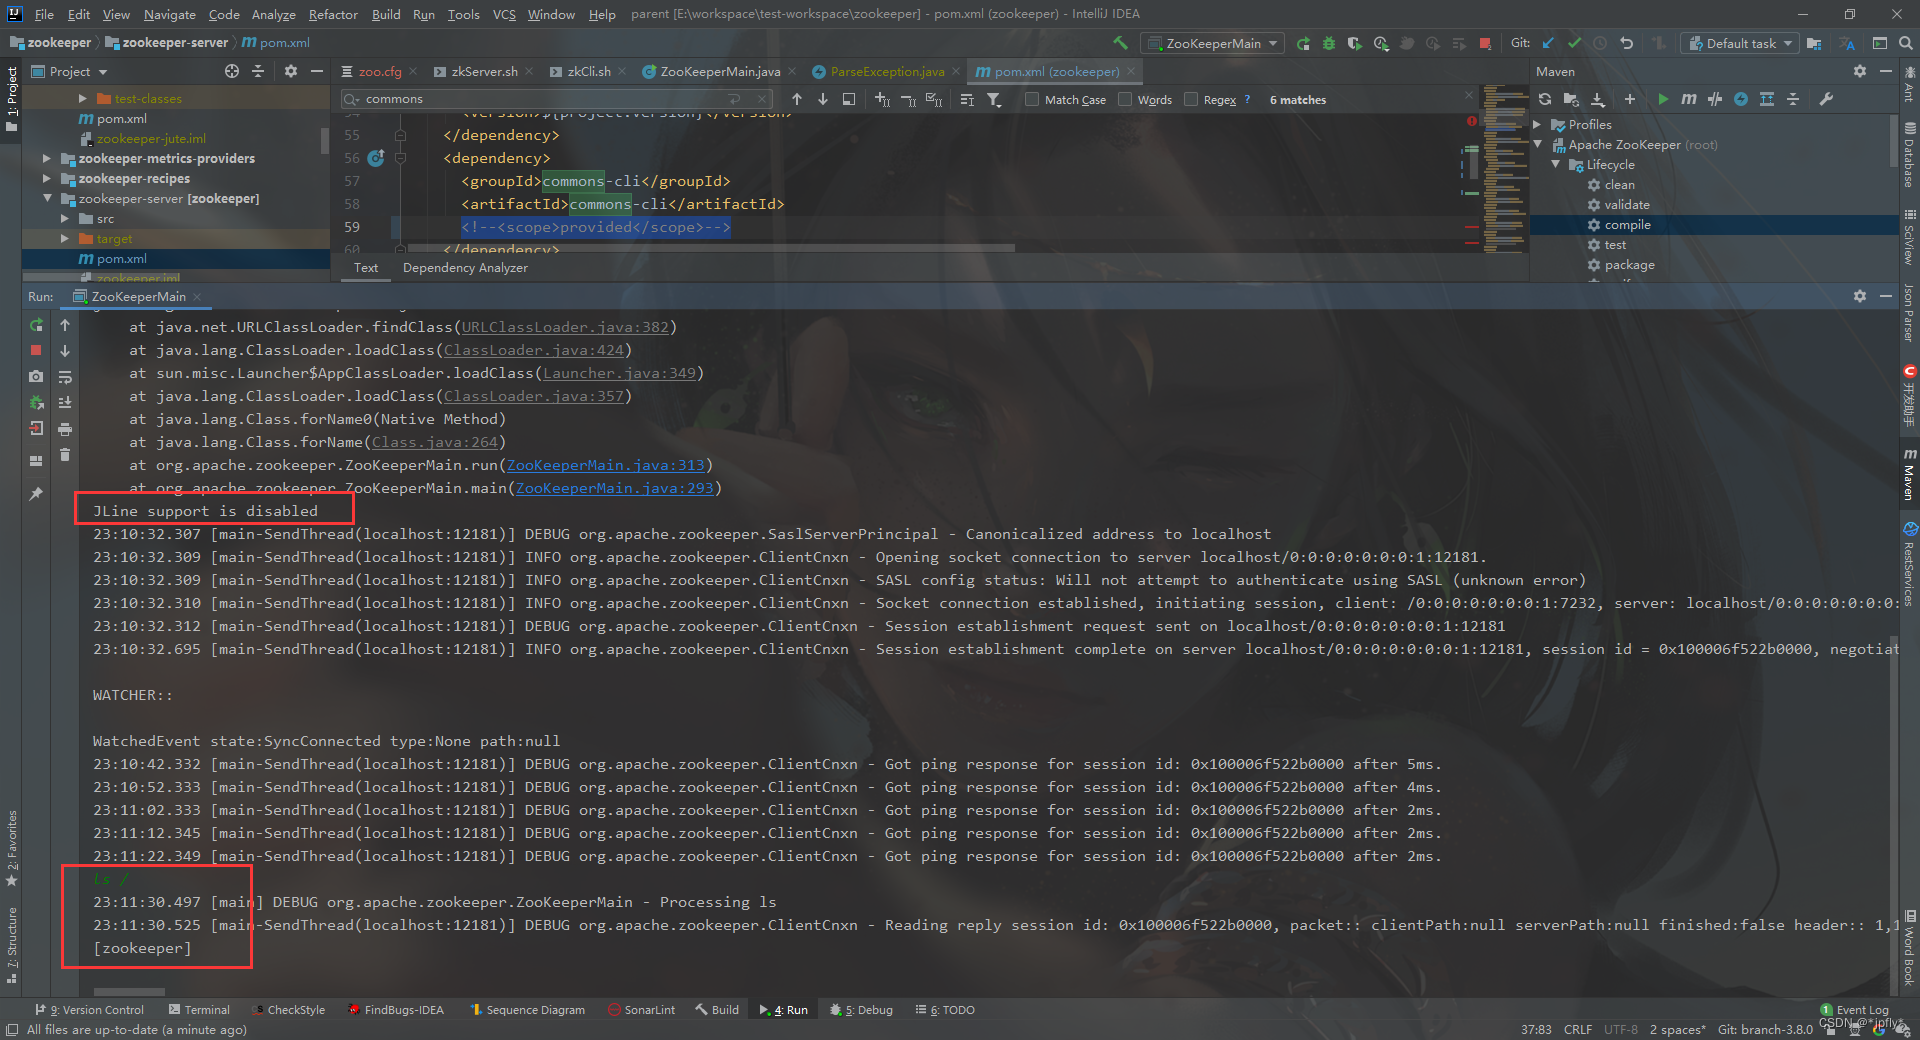Open the VCS menu
The width and height of the screenshot is (1920, 1040).
point(504,14)
